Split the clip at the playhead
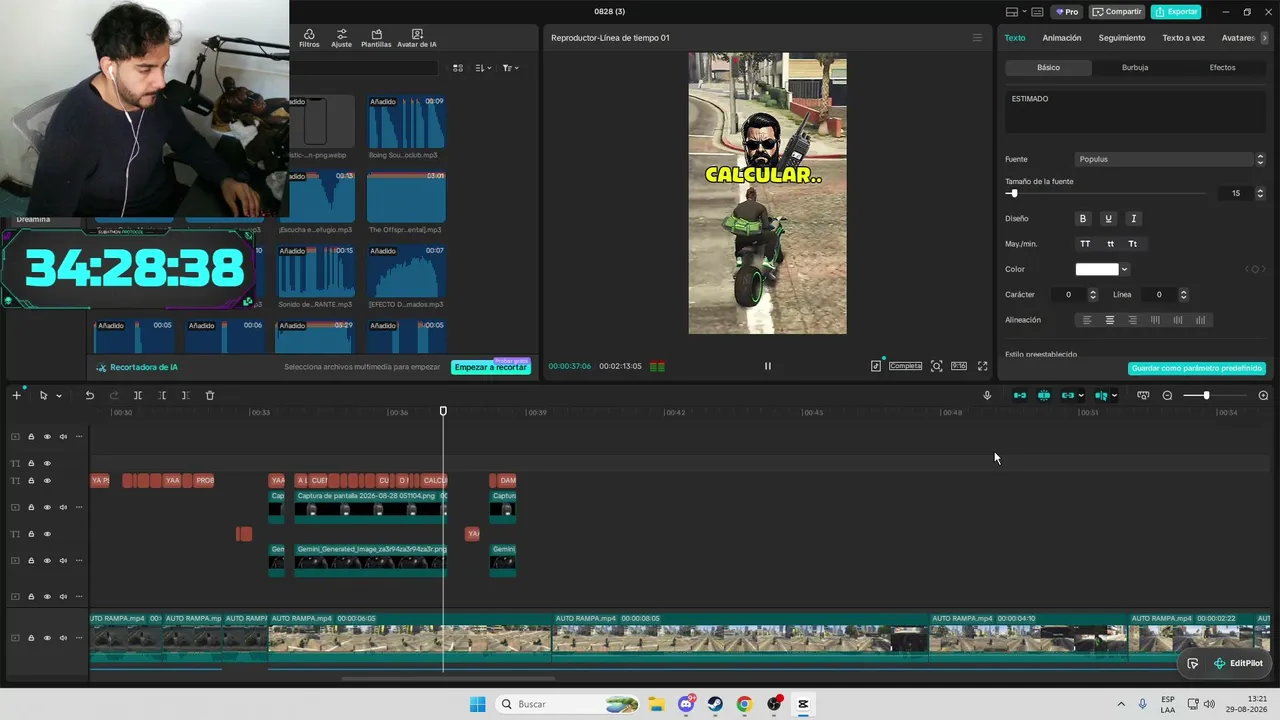This screenshot has height=720, width=1280. pyautogui.click(x=138, y=395)
